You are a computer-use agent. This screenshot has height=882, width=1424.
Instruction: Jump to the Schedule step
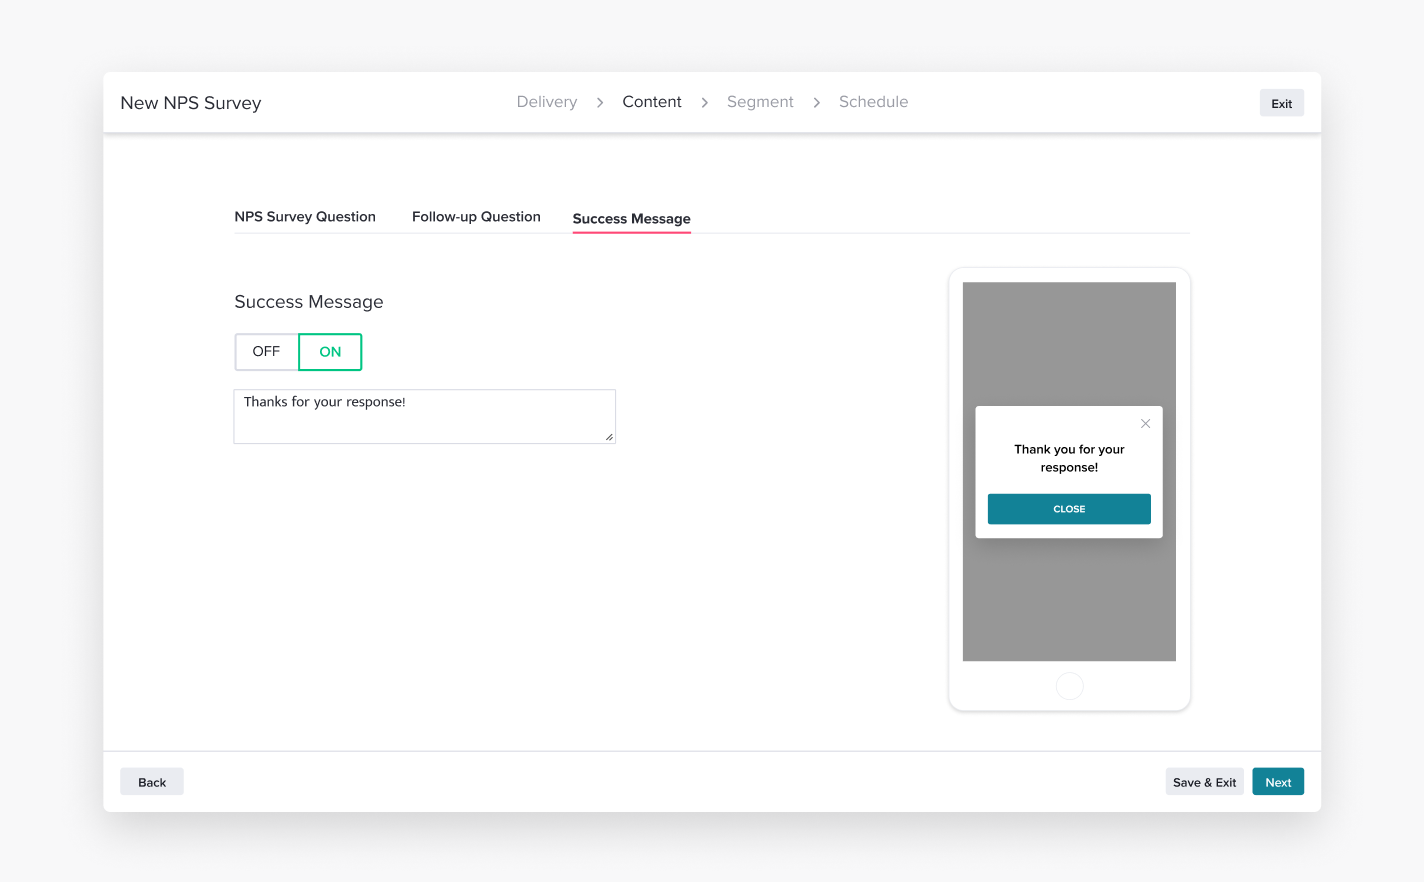874,102
